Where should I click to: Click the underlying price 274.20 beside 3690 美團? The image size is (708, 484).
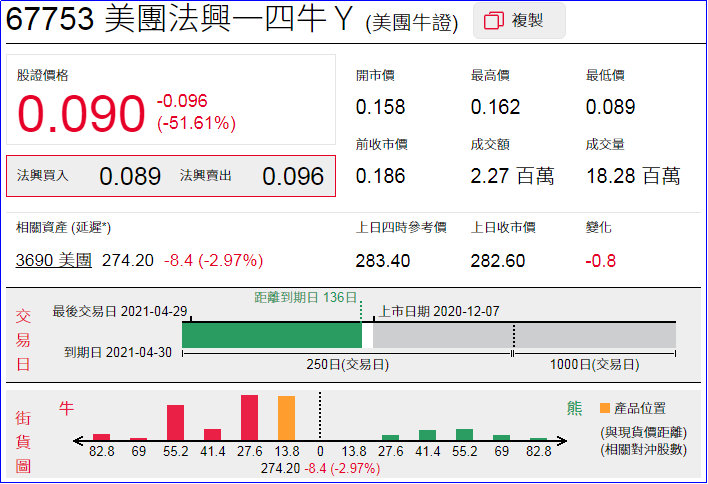coord(128,261)
